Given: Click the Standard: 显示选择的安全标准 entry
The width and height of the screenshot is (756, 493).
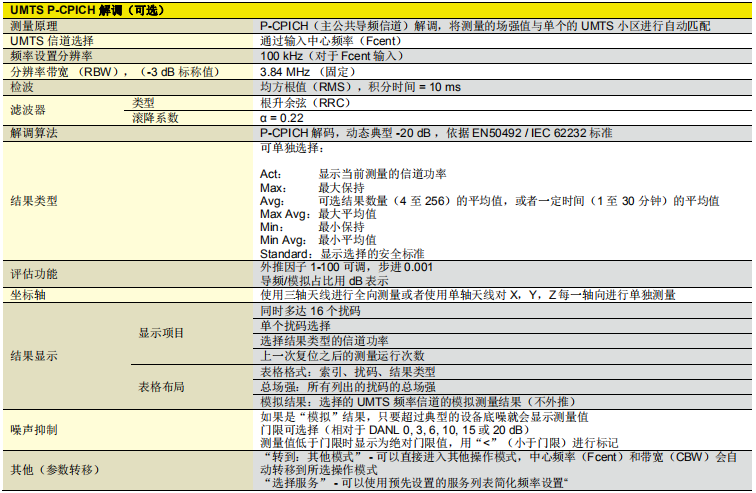Looking at the screenshot, I should (x=342, y=253).
